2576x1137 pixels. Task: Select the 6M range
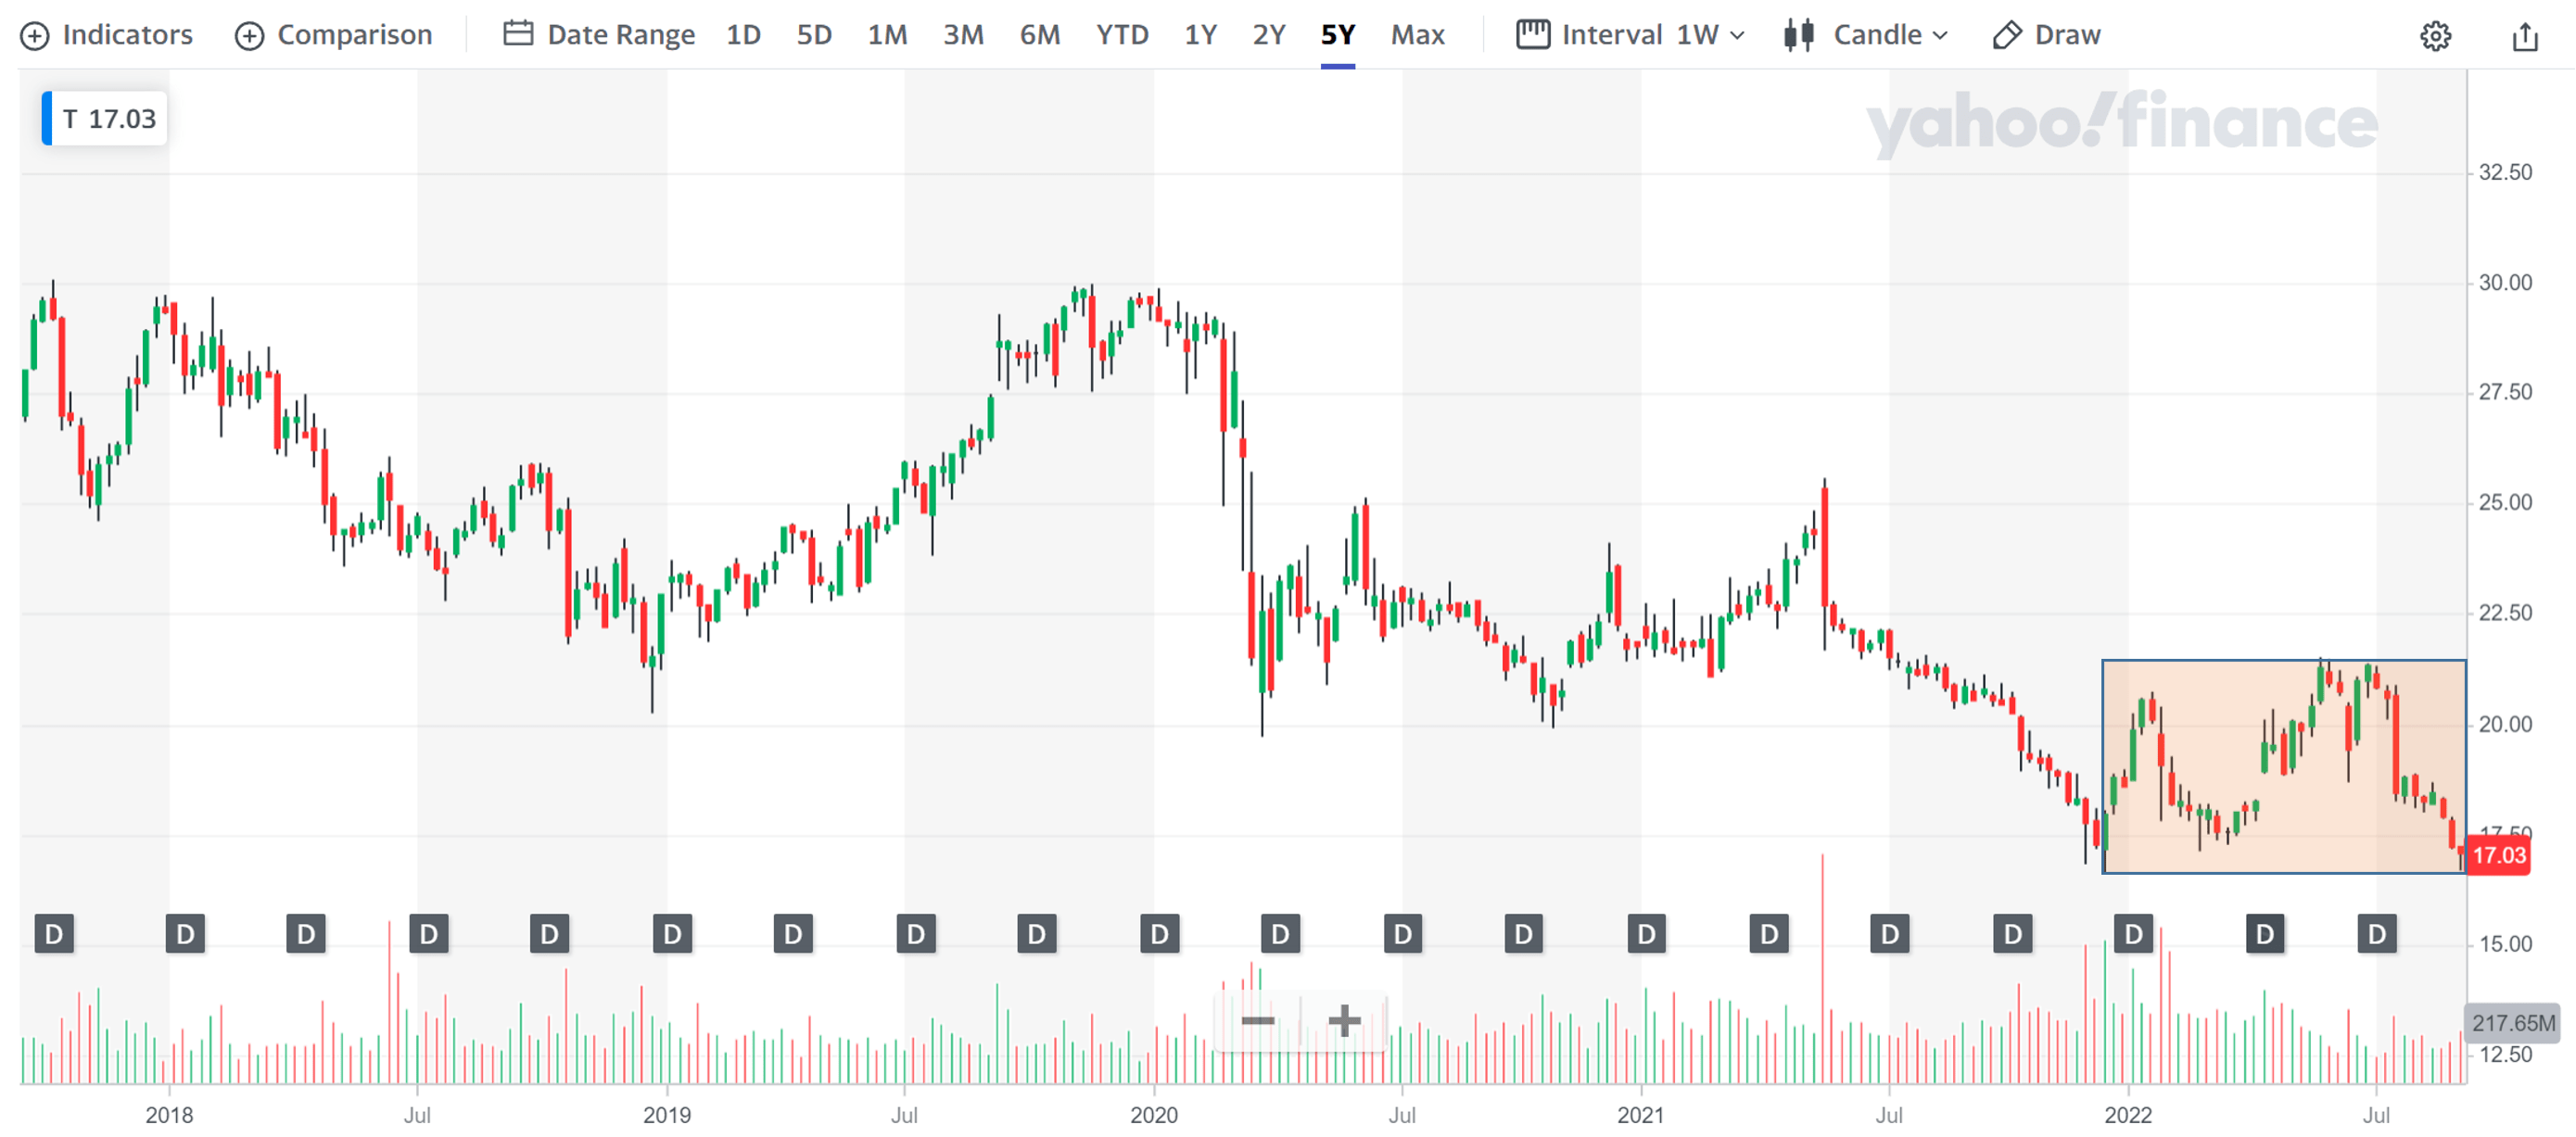point(1039,35)
